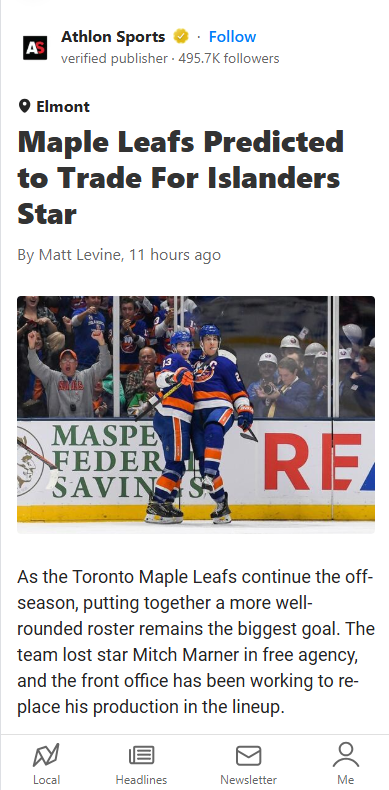Image resolution: width=389 pixels, height=790 pixels.
Task: Open the Newsletter envelope icon
Action: (x=248, y=756)
